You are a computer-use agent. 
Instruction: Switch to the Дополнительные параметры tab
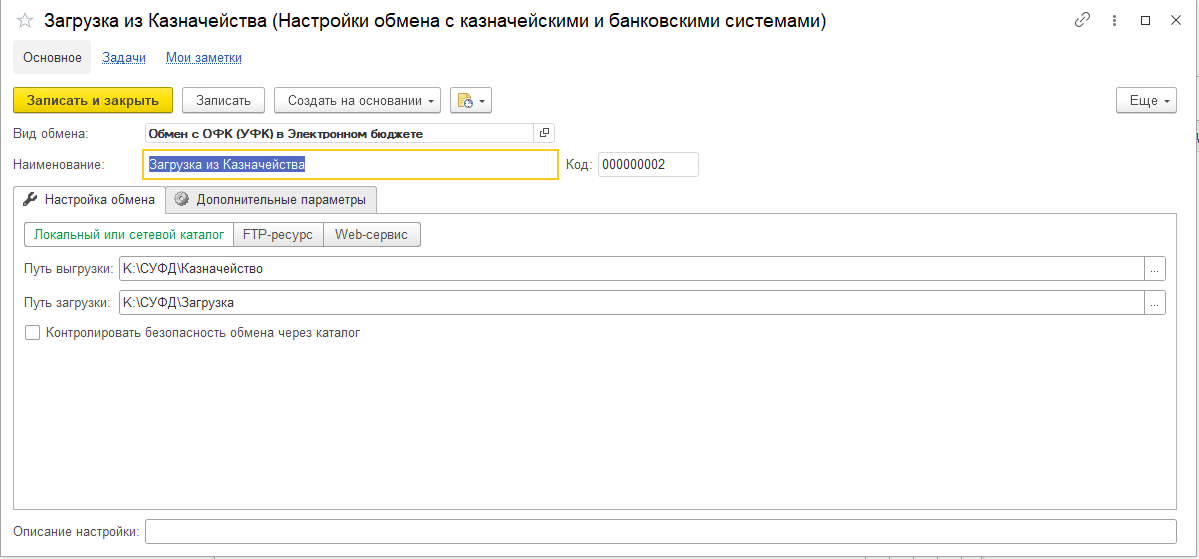click(271, 199)
